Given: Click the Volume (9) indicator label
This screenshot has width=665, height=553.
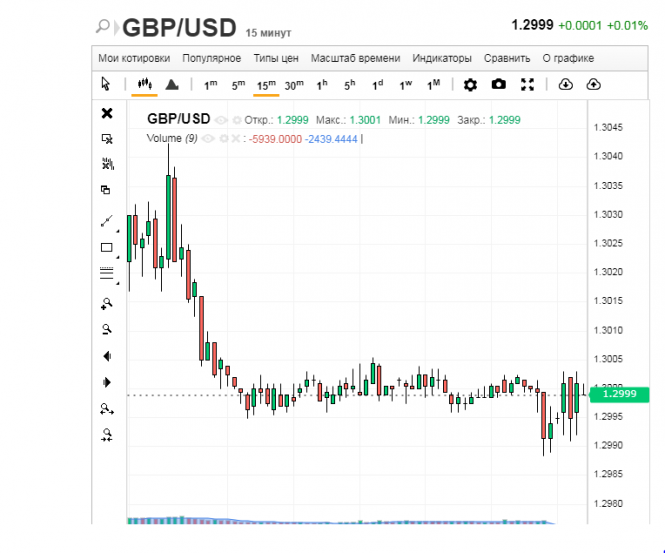Looking at the screenshot, I should tap(172, 138).
